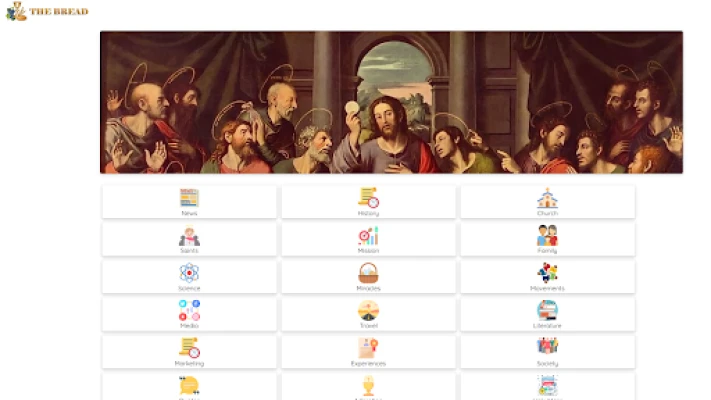The height and width of the screenshot is (400, 711).
Task: Open the Family category
Action: pyautogui.click(x=547, y=239)
